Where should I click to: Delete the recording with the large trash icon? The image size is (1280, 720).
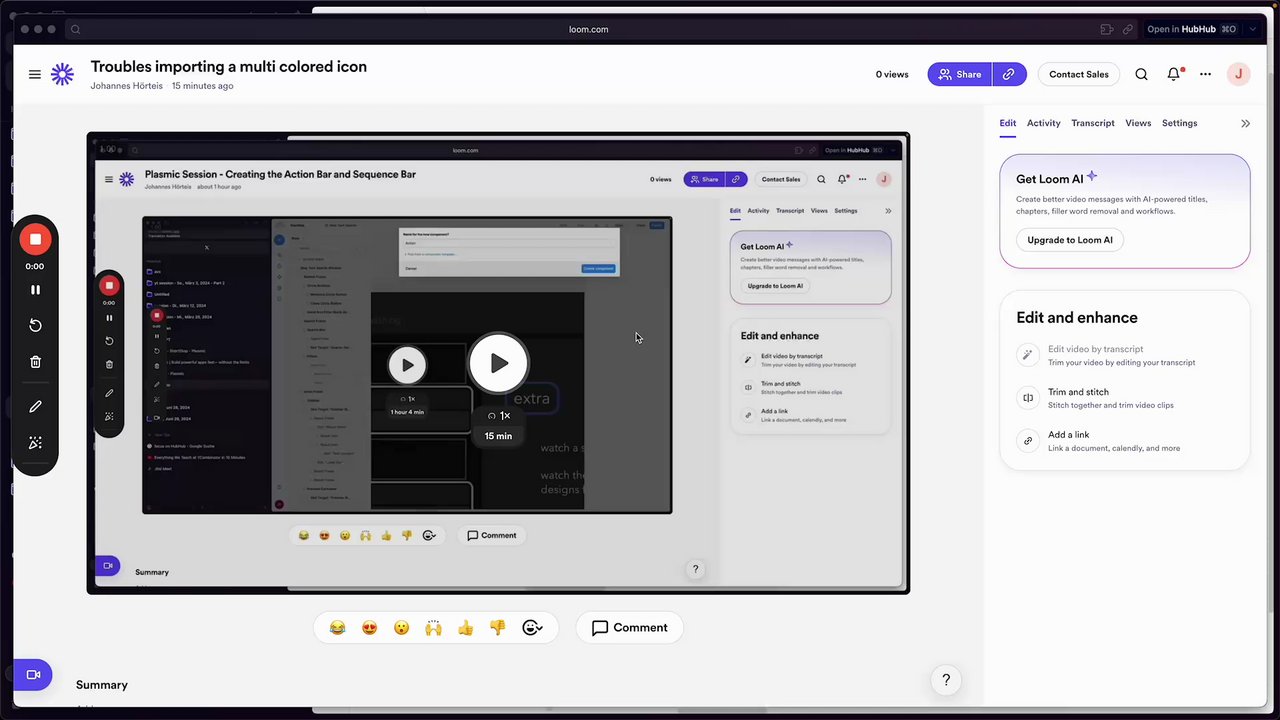35,362
